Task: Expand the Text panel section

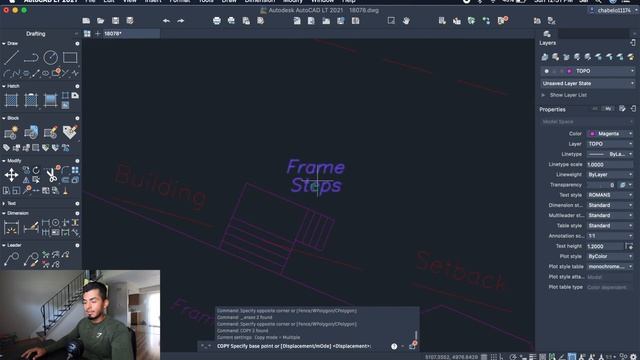Action: tap(4, 203)
